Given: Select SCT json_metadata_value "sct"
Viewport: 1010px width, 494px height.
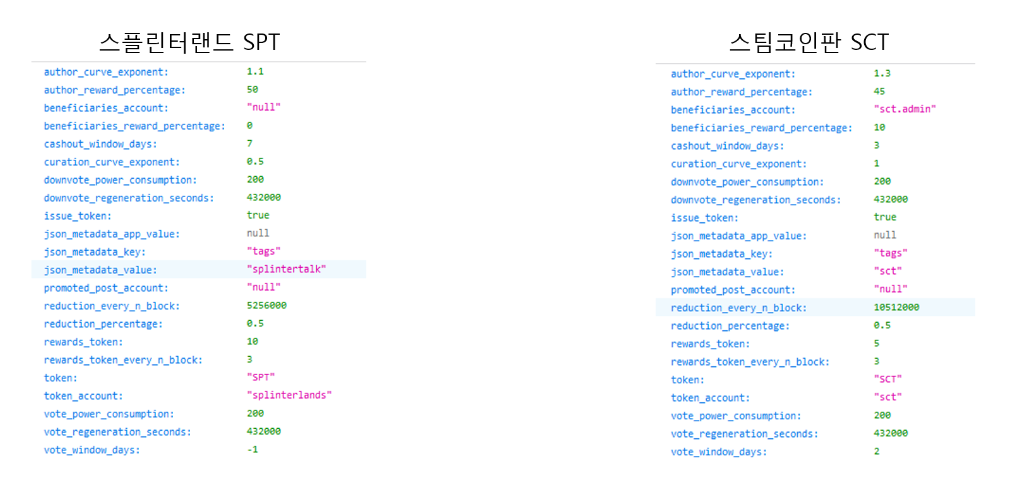Looking at the screenshot, I should coord(888,272).
